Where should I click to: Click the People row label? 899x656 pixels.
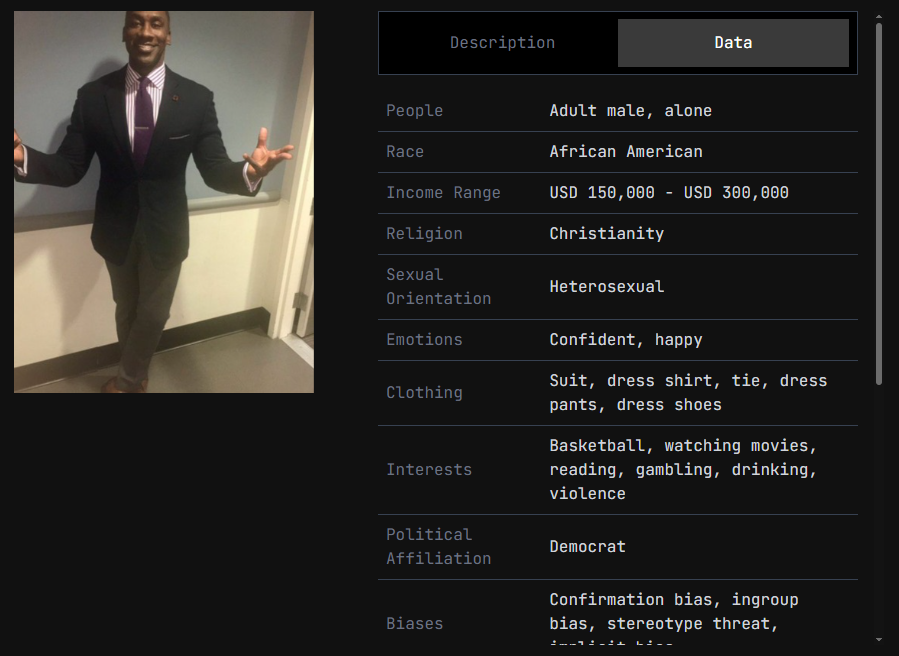coord(414,111)
